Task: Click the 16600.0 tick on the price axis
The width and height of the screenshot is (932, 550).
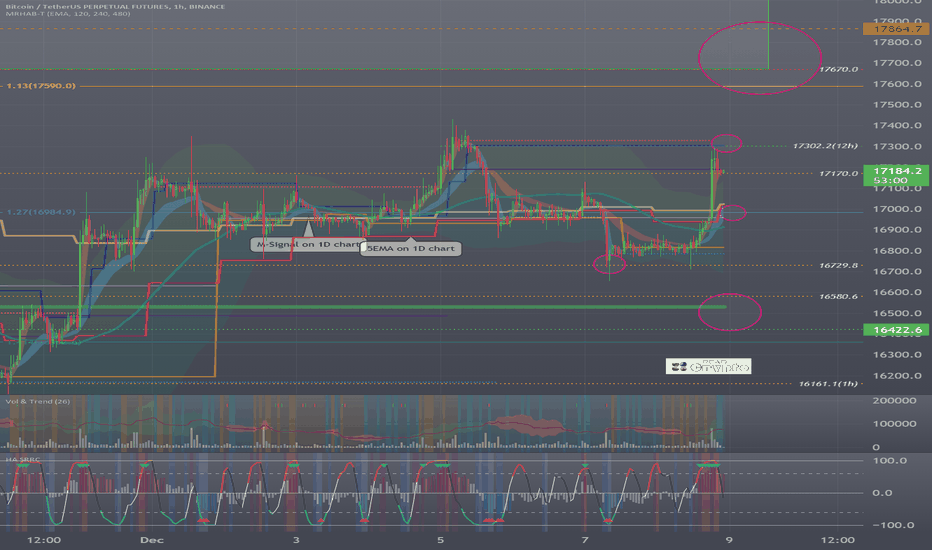Action: 897,292
